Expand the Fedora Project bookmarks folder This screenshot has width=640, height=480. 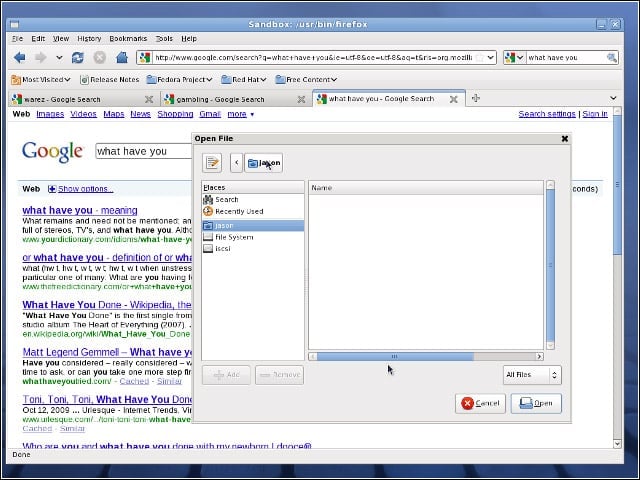tap(180, 80)
